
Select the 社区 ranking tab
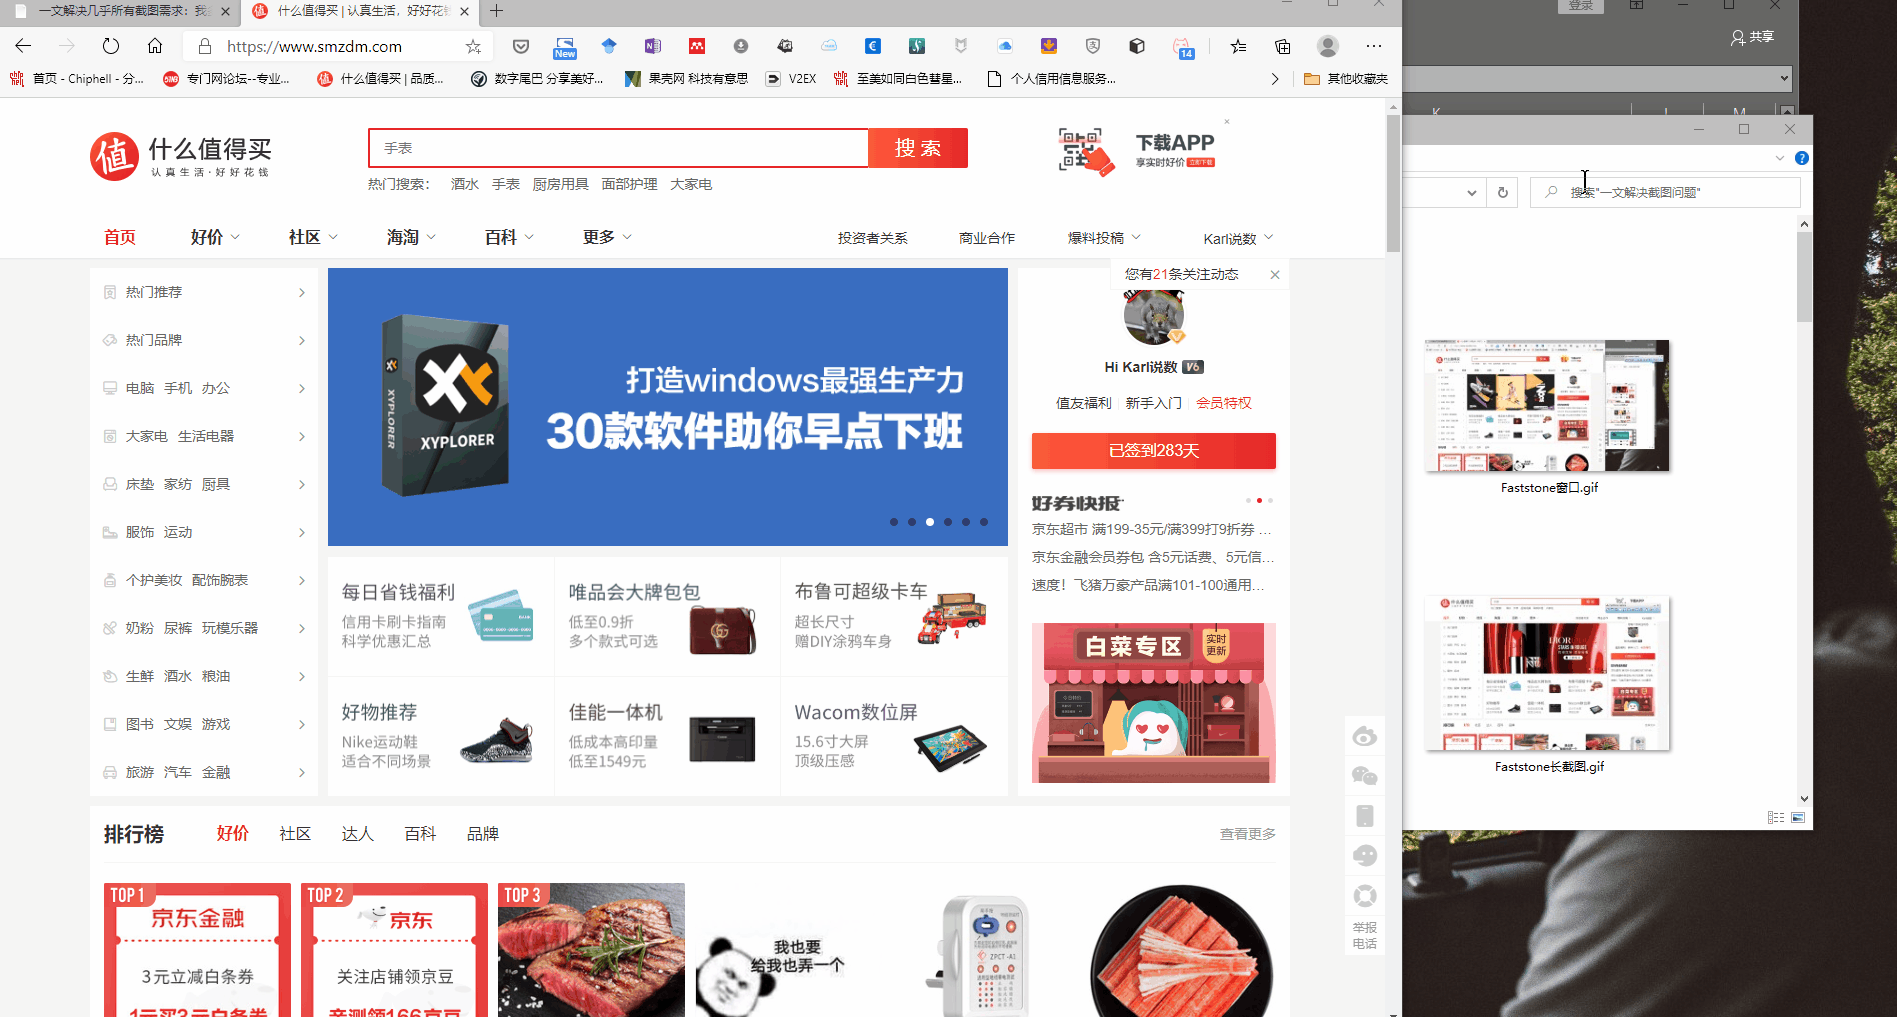click(x=295, y=834)
